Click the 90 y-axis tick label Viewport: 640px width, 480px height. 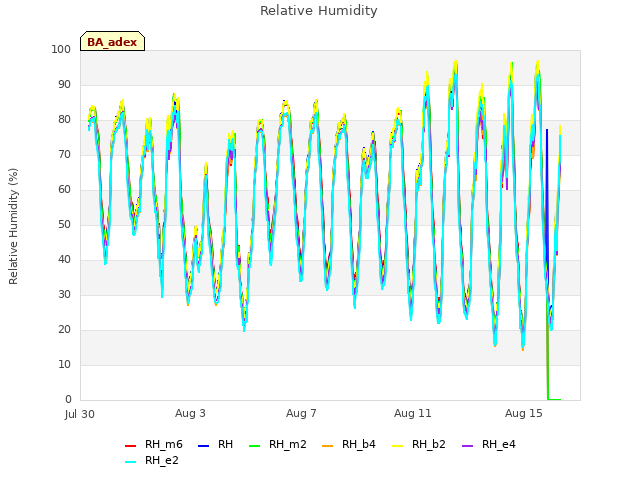click(x=64, y=84)
